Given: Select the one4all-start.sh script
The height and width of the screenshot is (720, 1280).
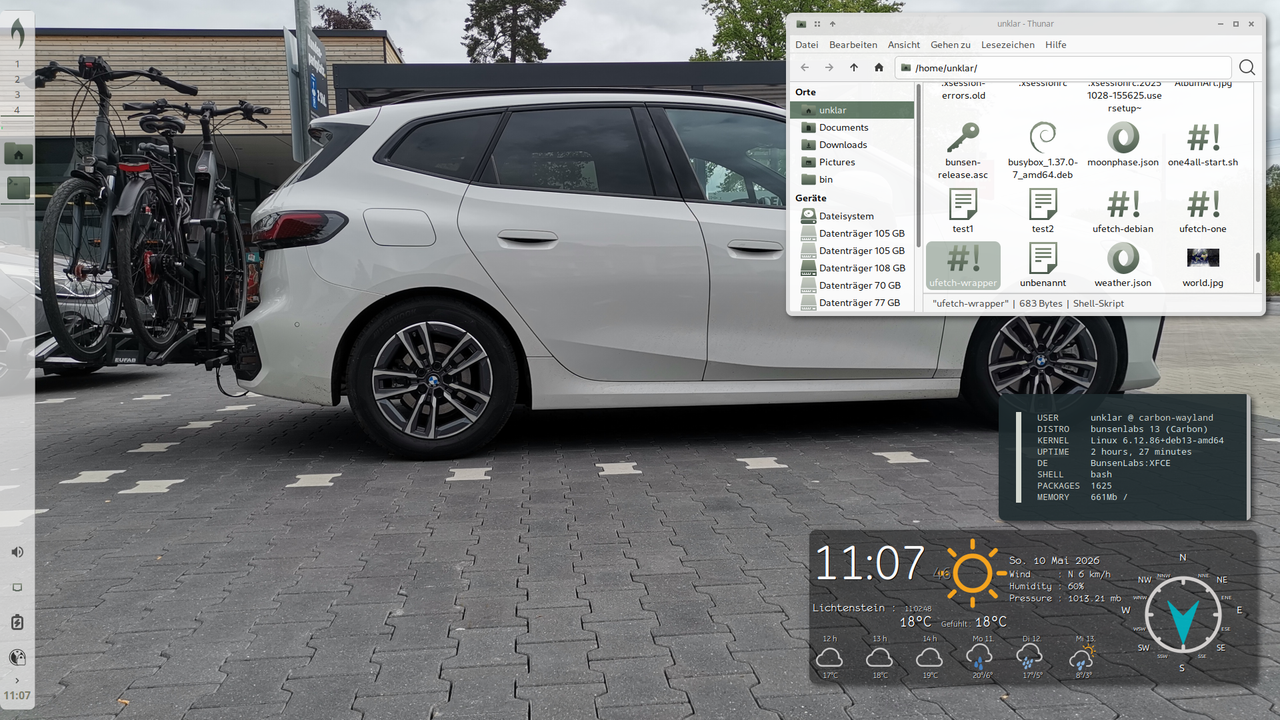Looking at the screenshot, I should pos(1203,145).
